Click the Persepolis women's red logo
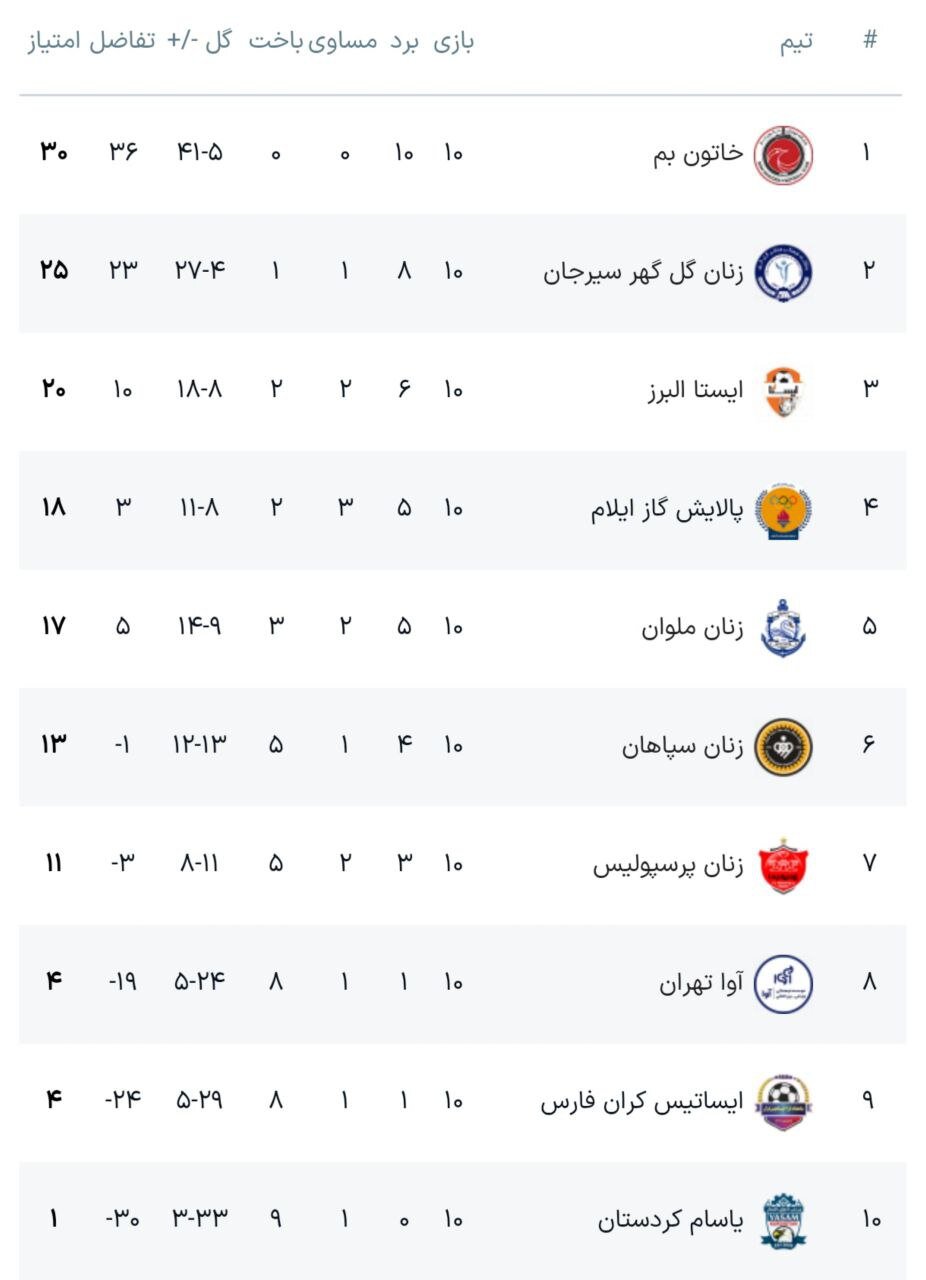 pos(782,864)
